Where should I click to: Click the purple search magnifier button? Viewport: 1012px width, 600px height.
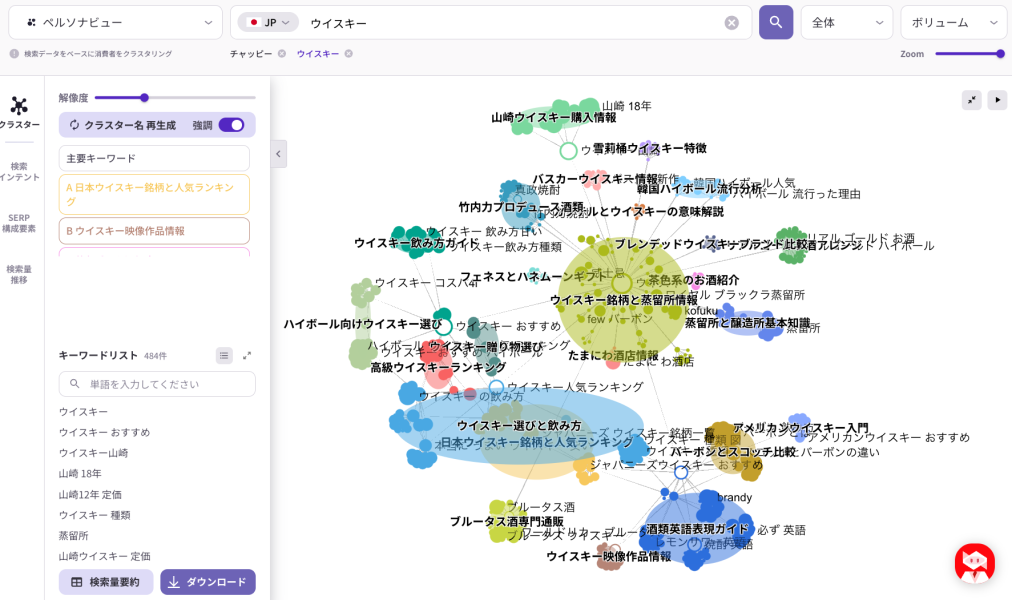click(775, 22)
